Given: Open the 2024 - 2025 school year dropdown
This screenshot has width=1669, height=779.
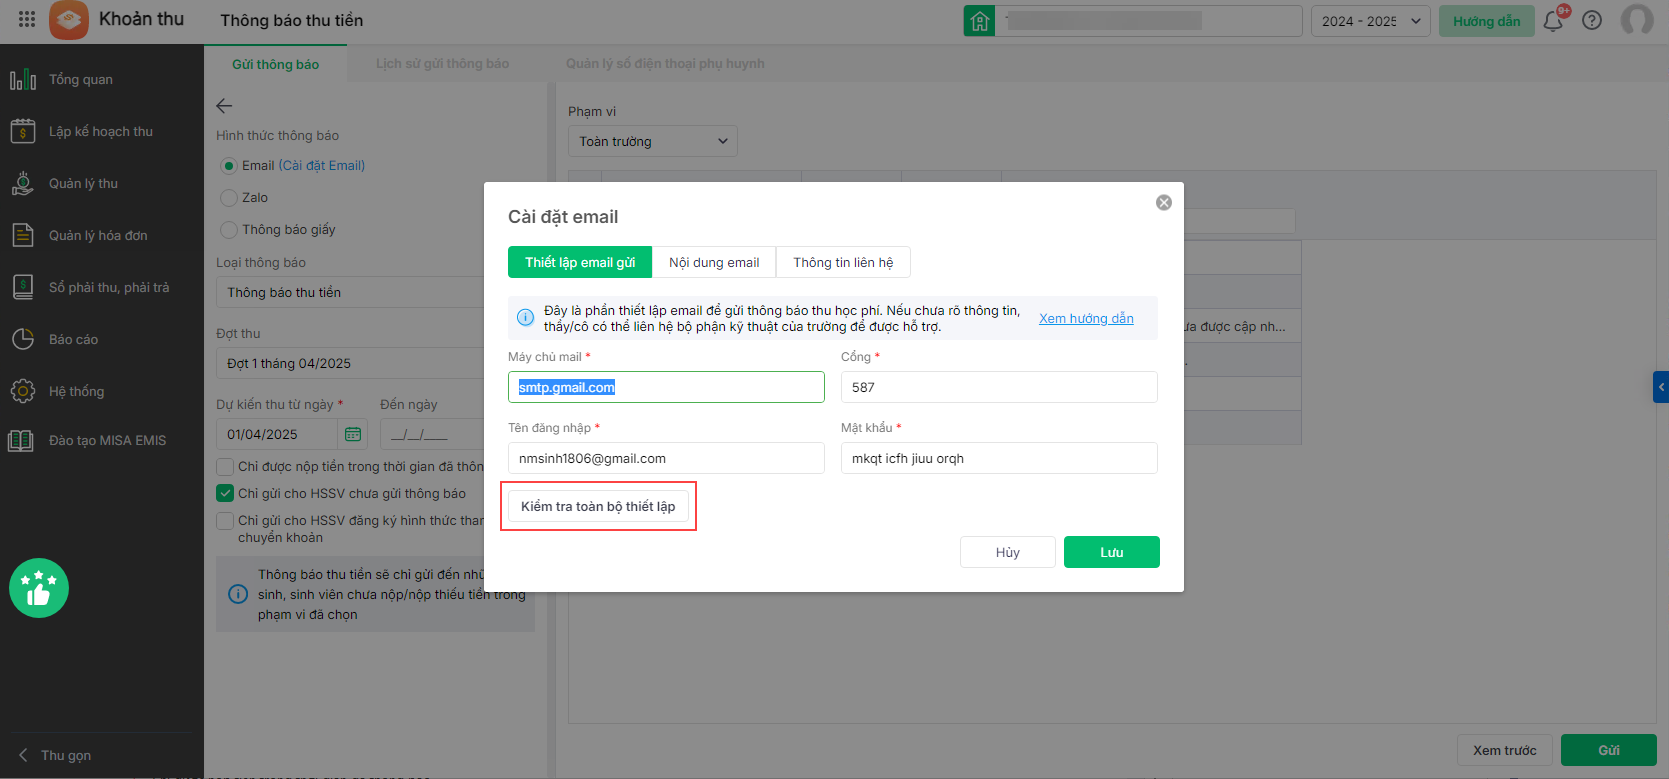Looking at the screenshot, I should pyautogui.click(x=1370, y=21).
